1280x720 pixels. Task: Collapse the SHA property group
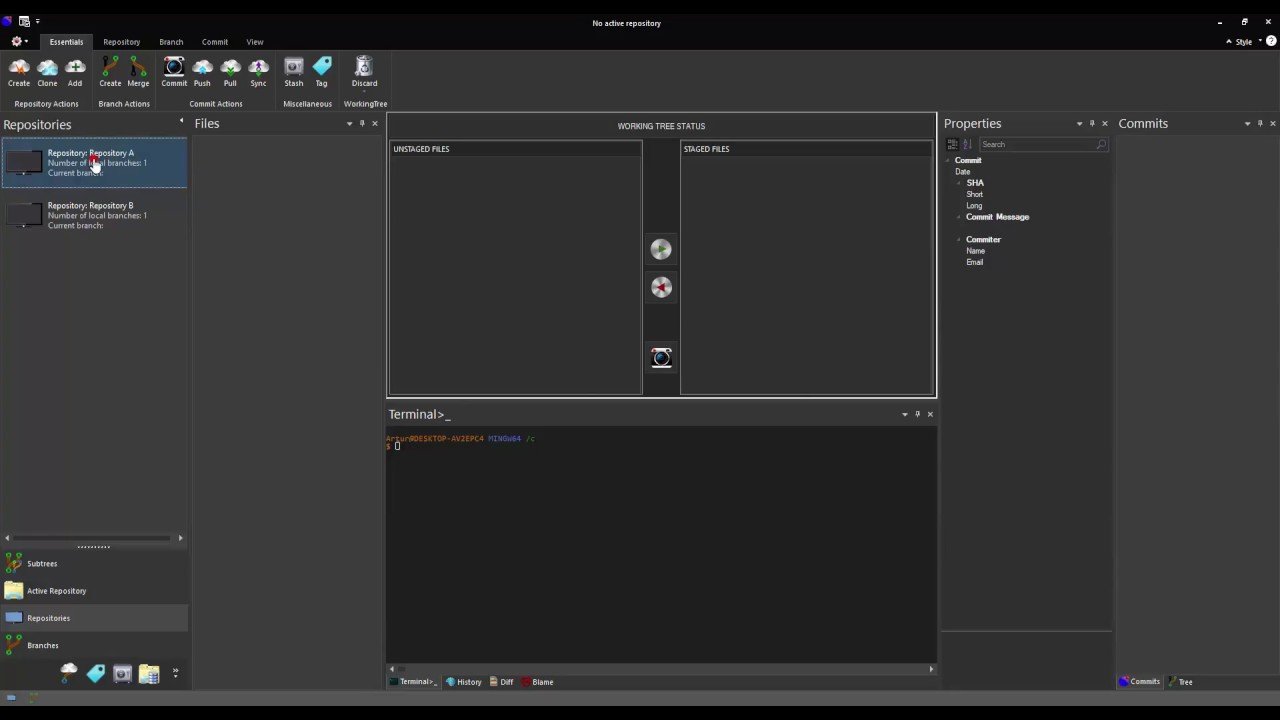pyautogui.click(x=959, y=183)
